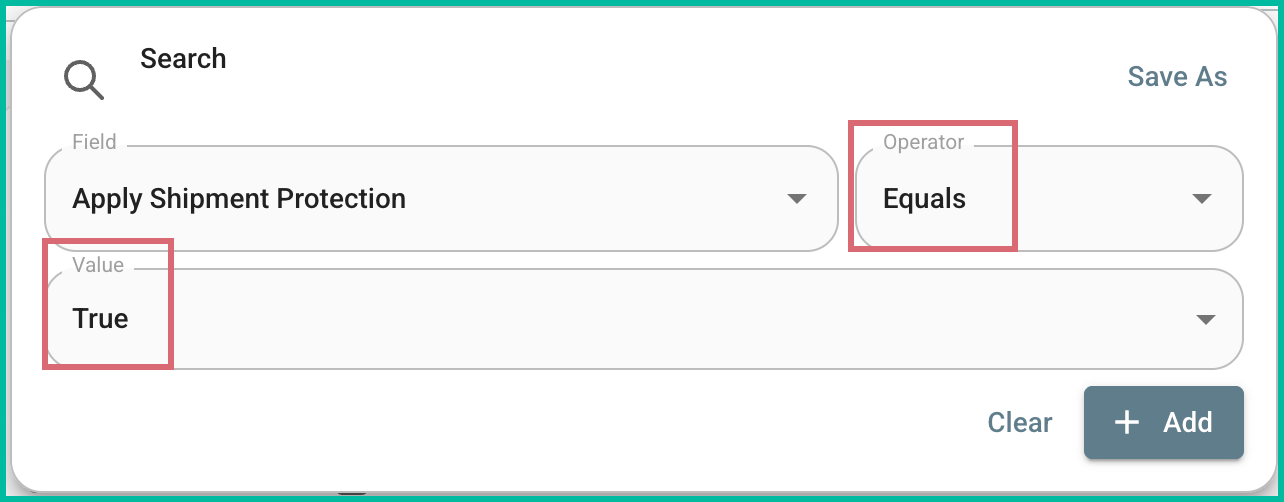Expand the Value dropdown arrow

tap(1205, 319)
